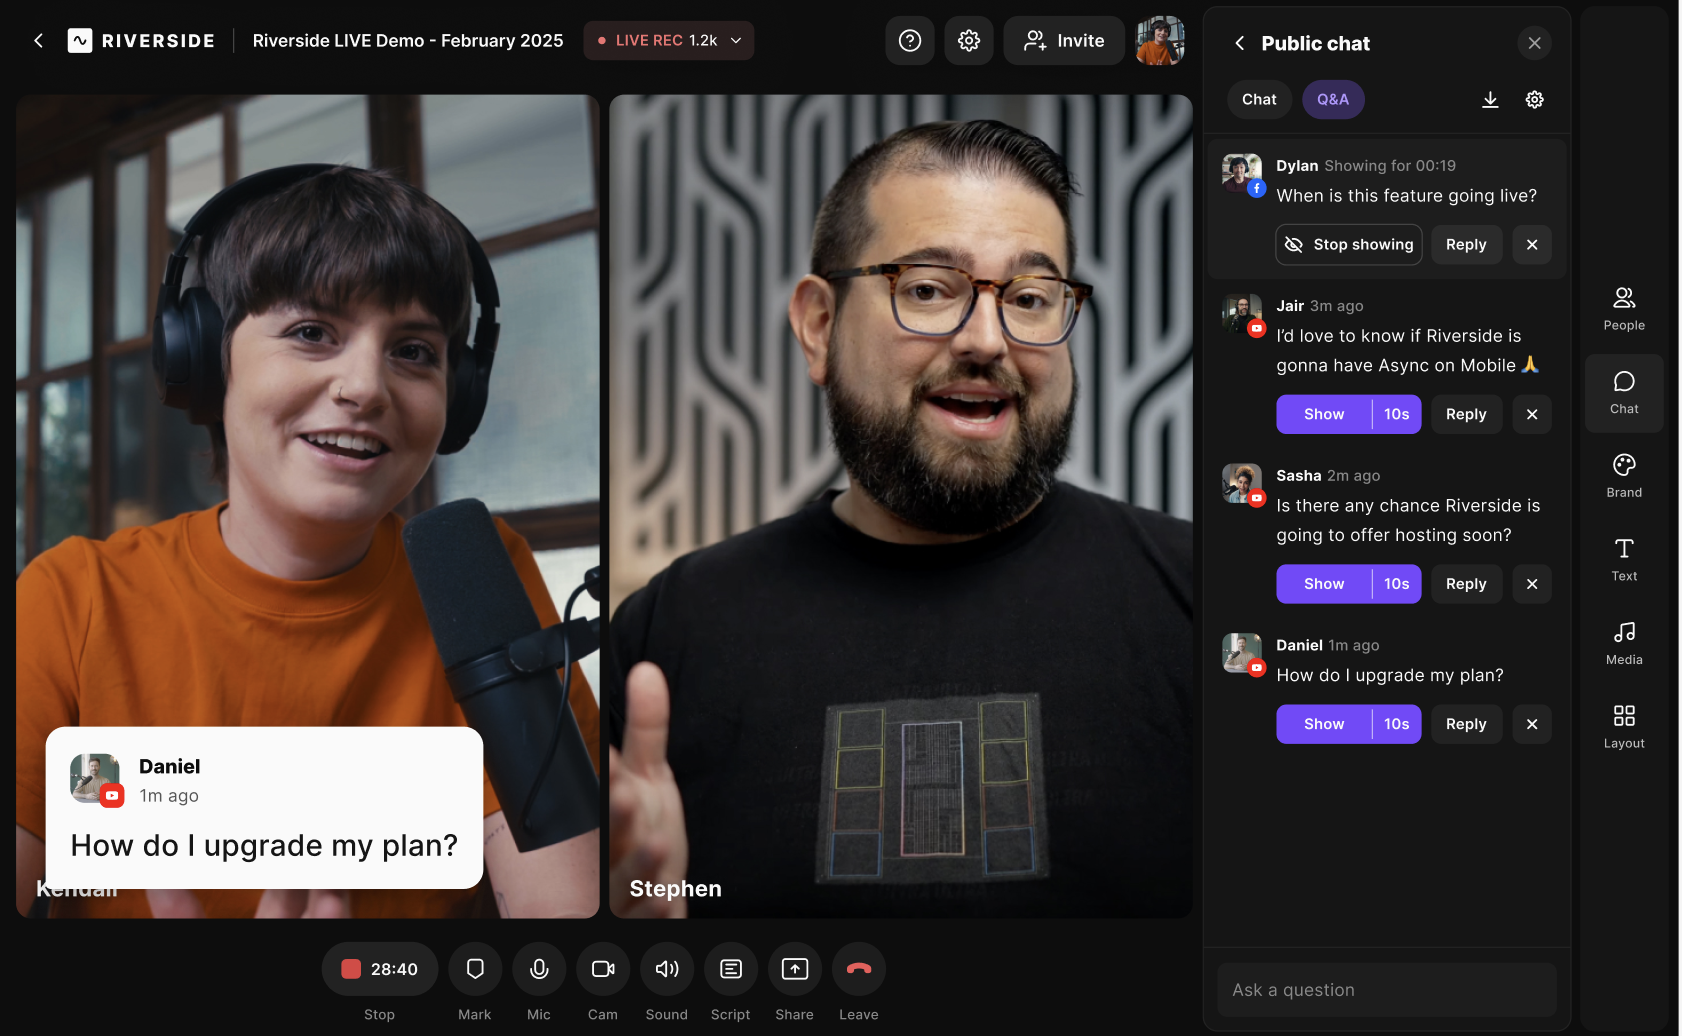
Task: Go back using the top-left arrow
Action: 39,40
